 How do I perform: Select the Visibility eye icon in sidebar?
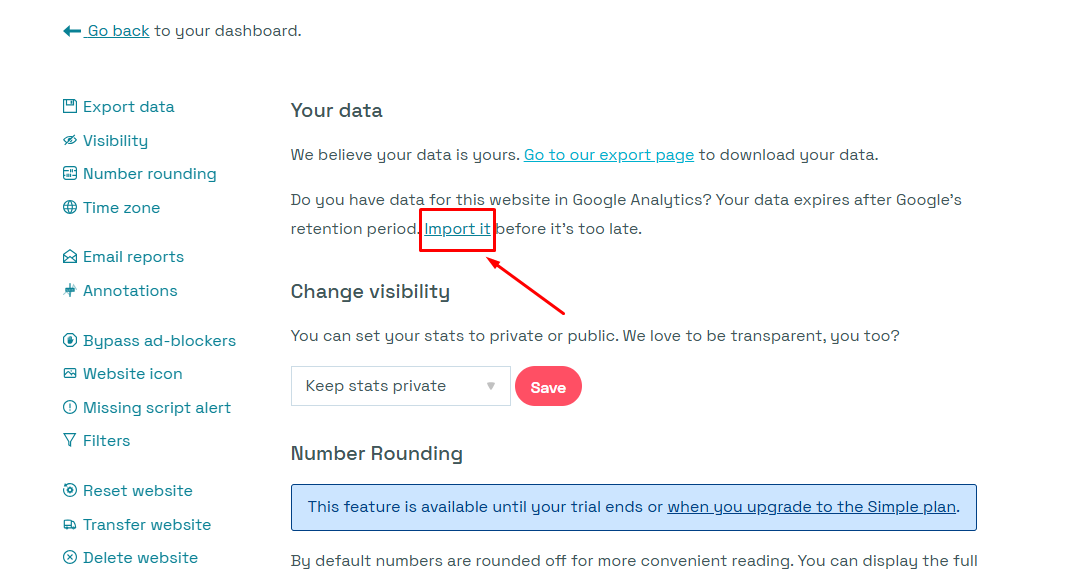69,139
